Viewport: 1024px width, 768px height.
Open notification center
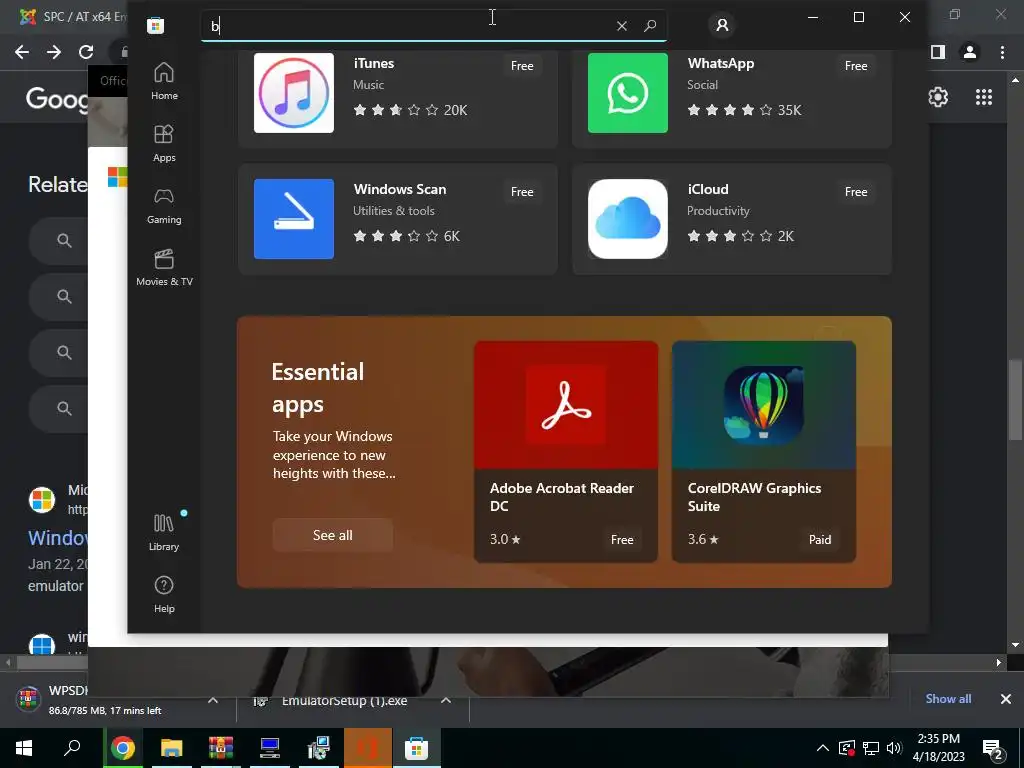coord(993,748)
